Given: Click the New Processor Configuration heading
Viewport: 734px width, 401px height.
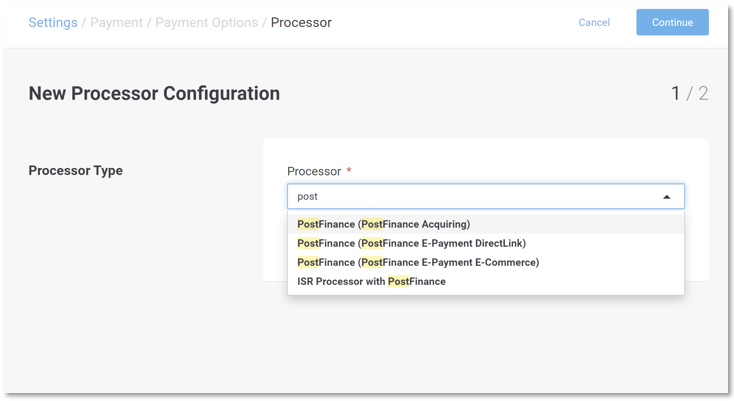Looking at the screenshot, I should coord(154,94).
